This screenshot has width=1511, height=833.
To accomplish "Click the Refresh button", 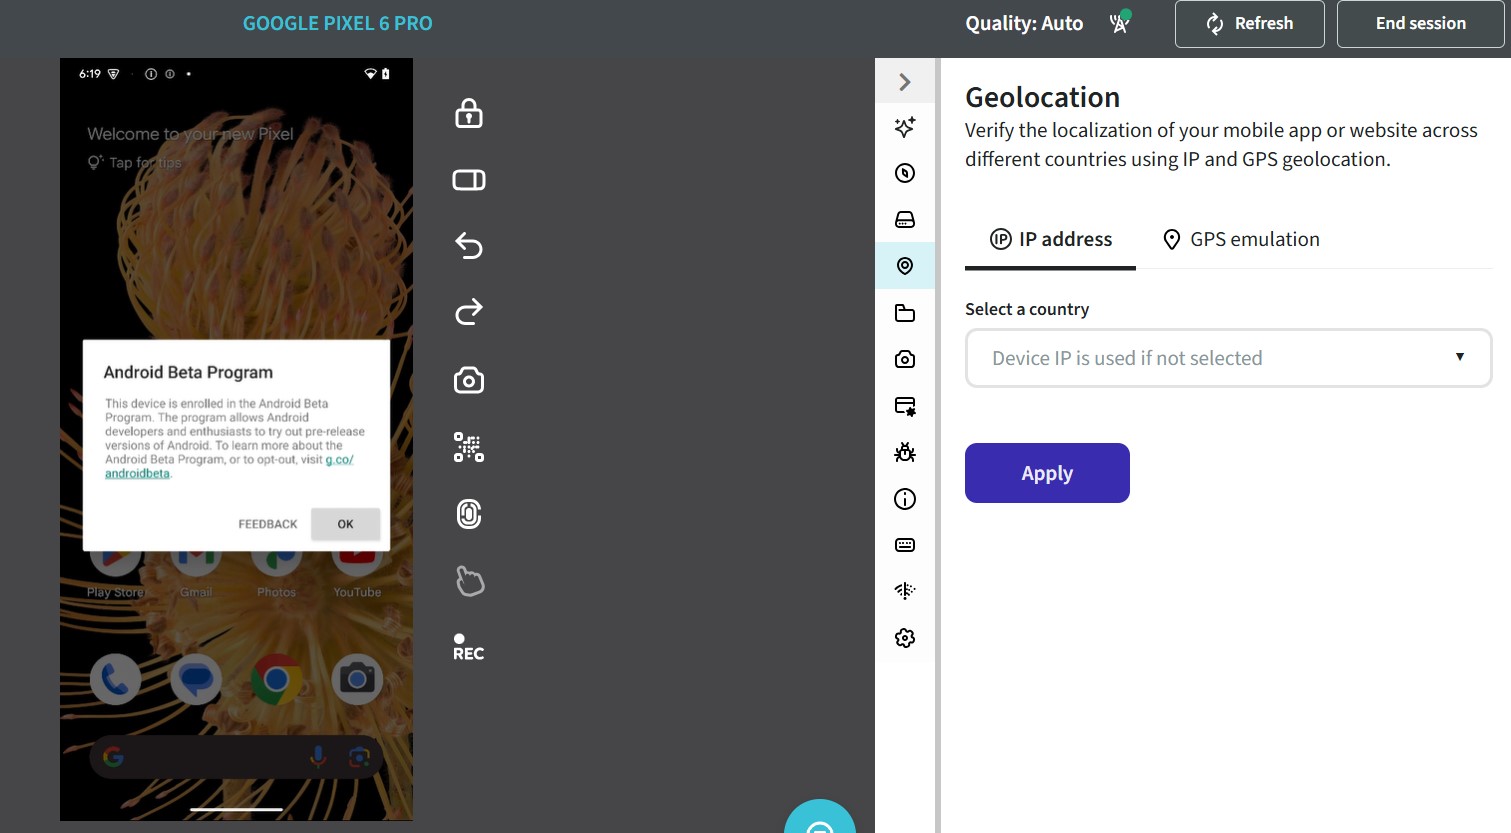I will [x=1250, y=24].
